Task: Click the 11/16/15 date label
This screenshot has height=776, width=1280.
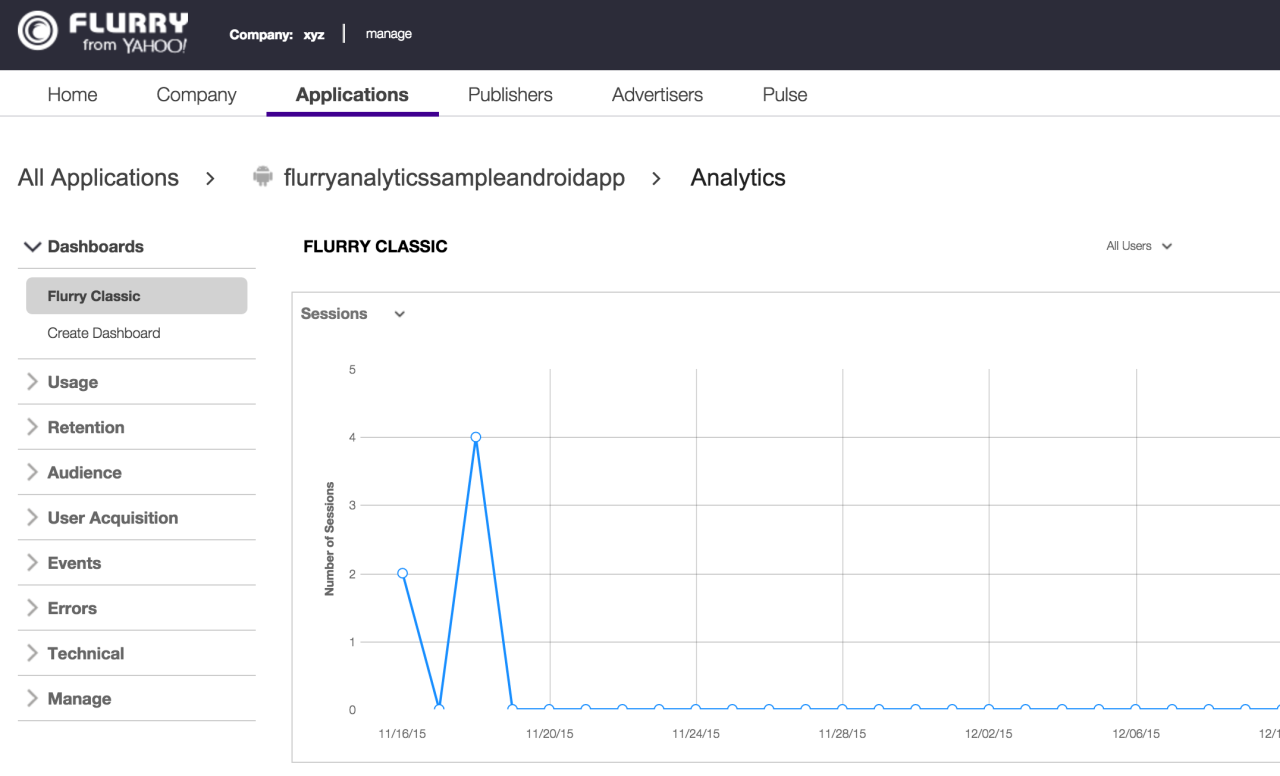Action: point(402,734)
